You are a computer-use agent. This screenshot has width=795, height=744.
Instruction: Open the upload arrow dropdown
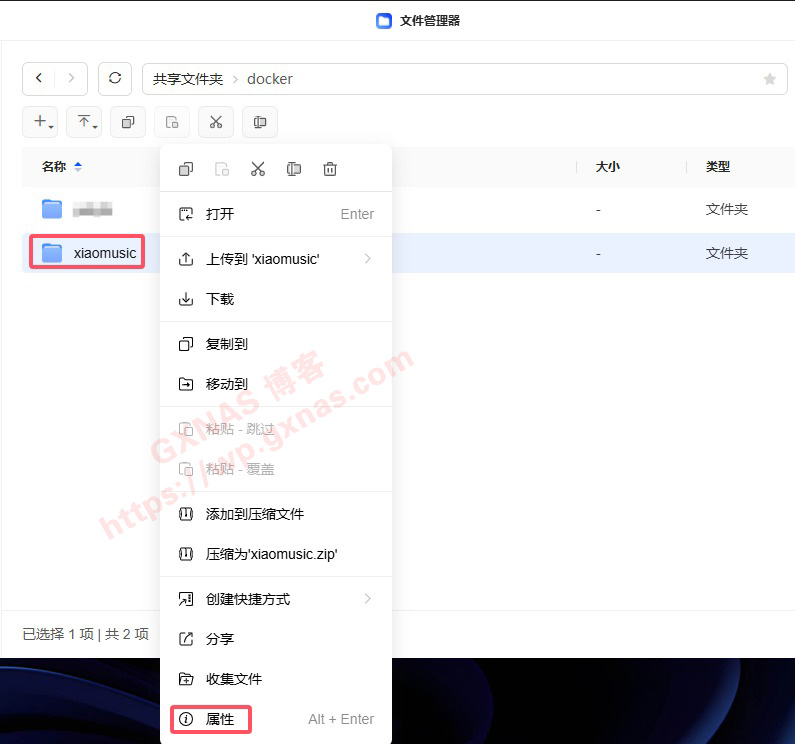click(x=85, y=122)
